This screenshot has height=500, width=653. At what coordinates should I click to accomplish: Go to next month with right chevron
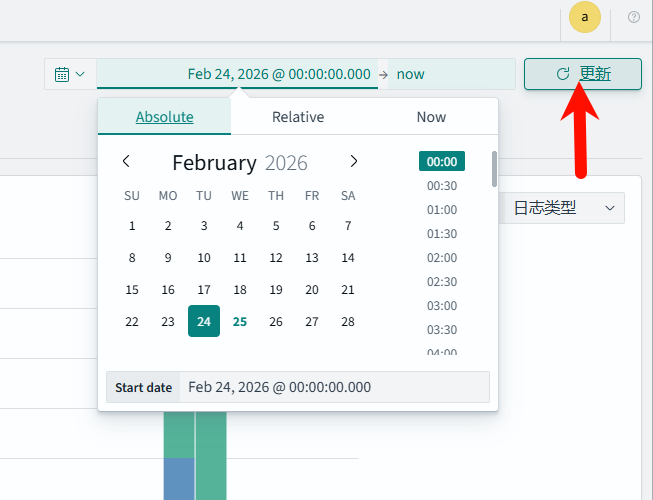(x=353, y=162)
